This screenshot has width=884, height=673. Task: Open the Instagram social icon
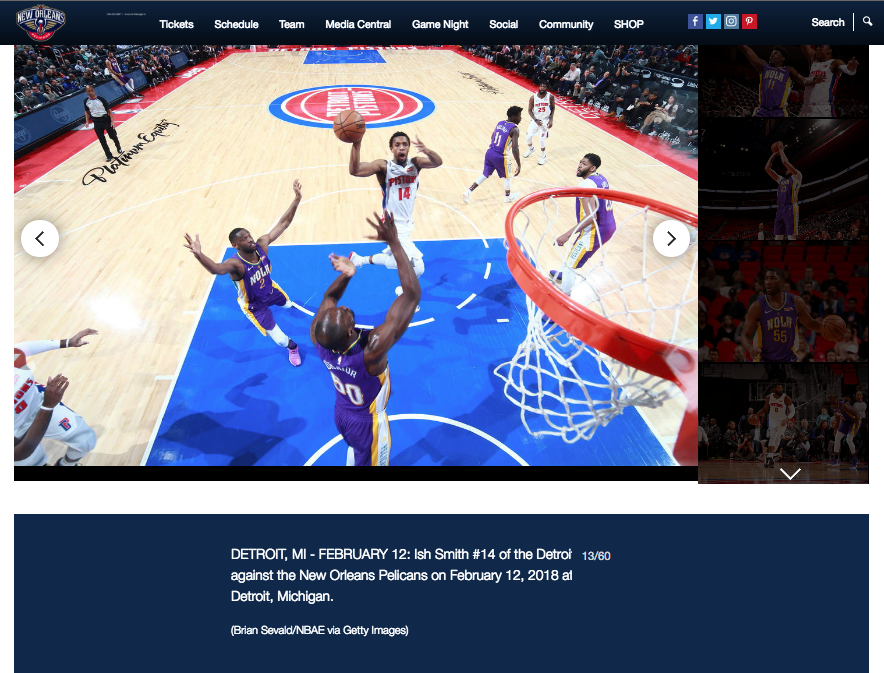(x=731, y=22)
